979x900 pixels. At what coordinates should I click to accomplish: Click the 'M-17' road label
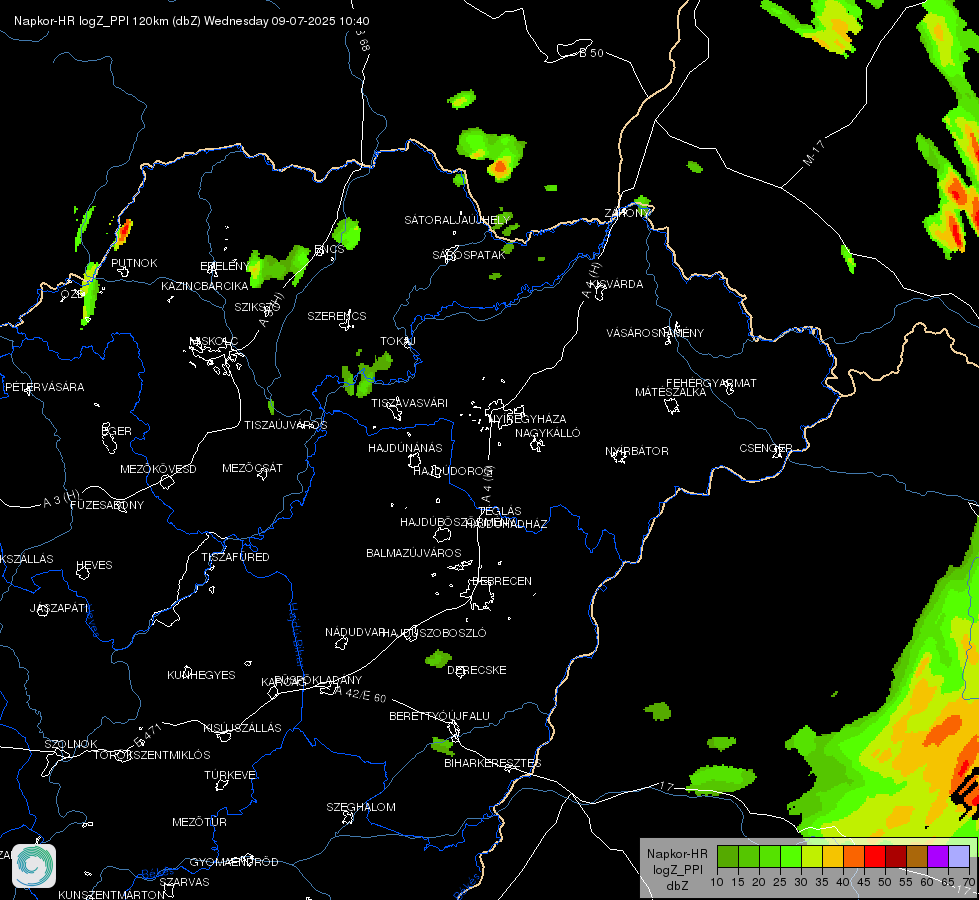pyautogui.click(x=814, y=153)
